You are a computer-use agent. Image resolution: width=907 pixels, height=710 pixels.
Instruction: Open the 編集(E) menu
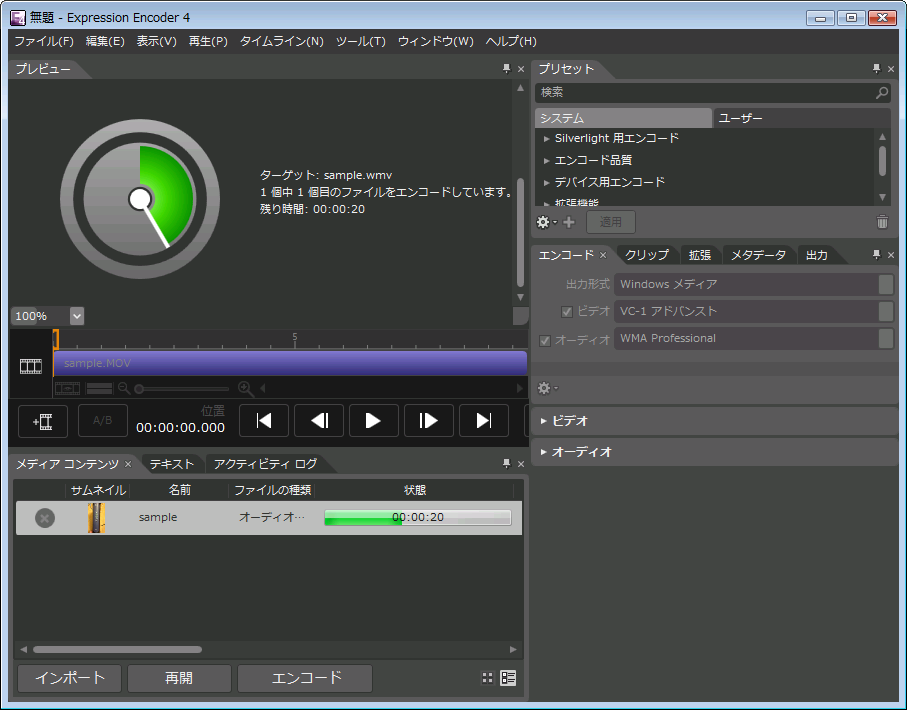pyautogui.click(x=105, y=41)
